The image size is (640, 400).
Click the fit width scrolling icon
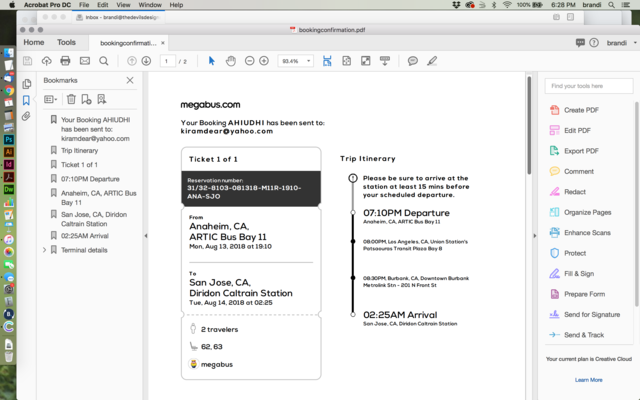click(327, 61)
